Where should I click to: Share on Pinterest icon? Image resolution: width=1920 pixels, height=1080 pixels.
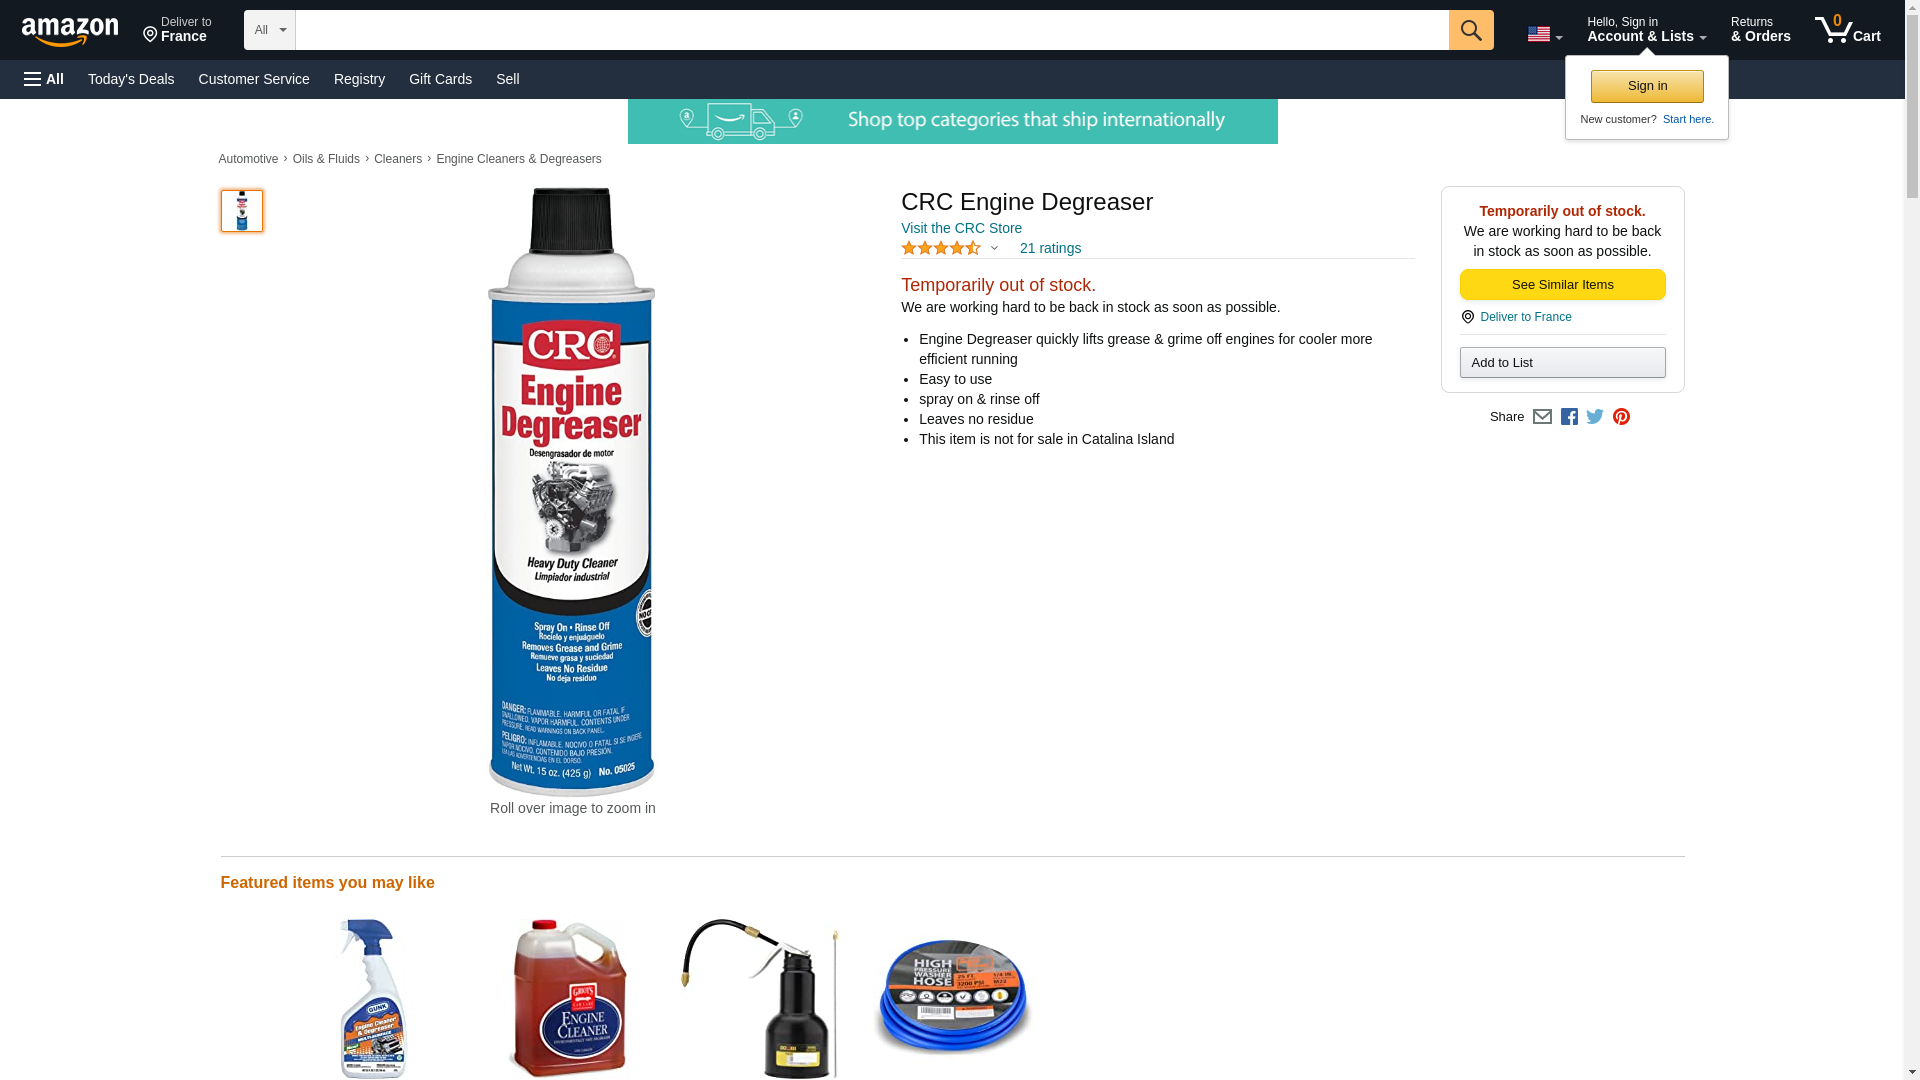point(1621,417)
